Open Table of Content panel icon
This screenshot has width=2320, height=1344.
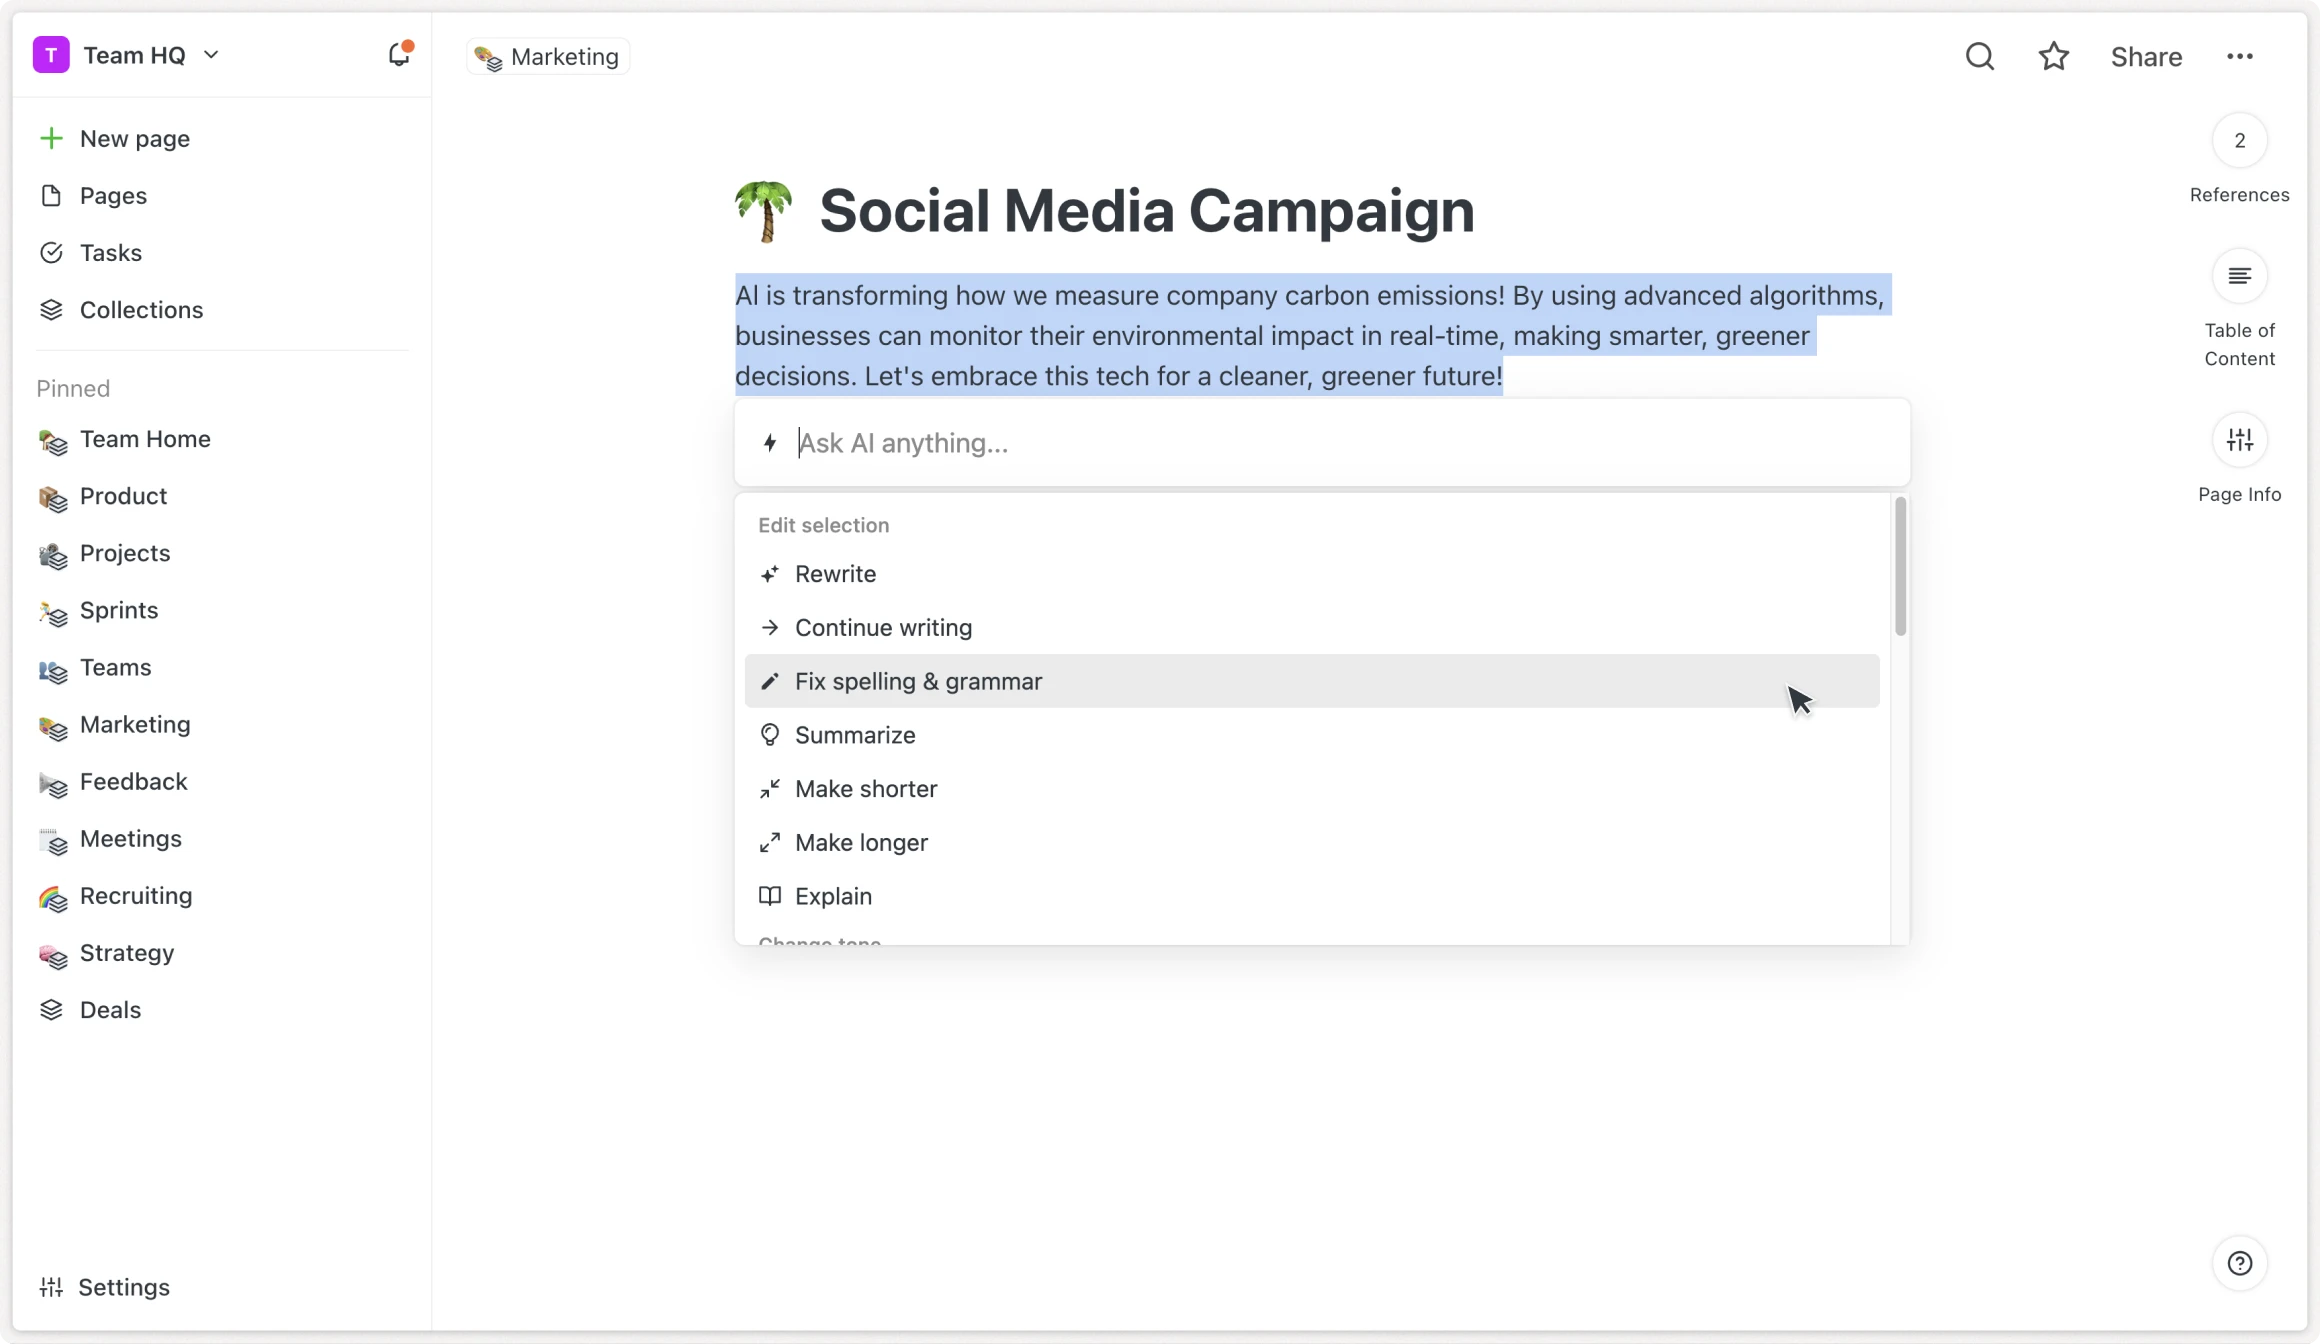click(2239, 276)
